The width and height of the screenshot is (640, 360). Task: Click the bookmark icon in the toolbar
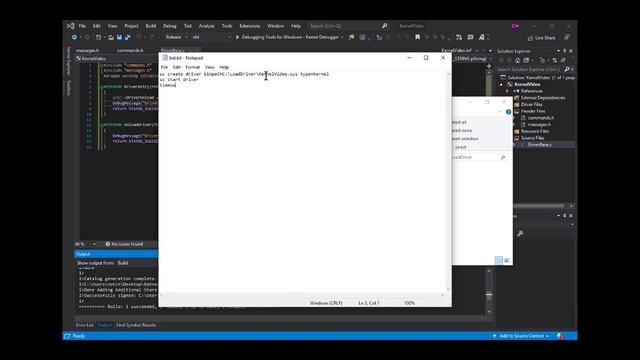pos(417,37)
